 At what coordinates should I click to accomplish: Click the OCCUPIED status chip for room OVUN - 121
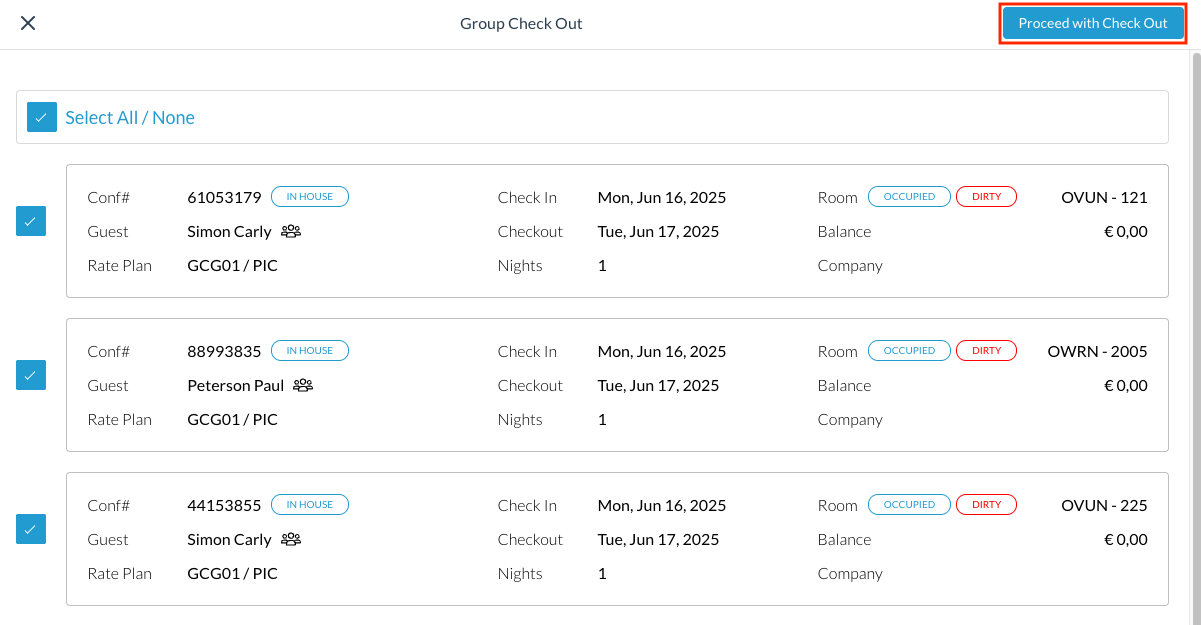click(x=909, y=196)
